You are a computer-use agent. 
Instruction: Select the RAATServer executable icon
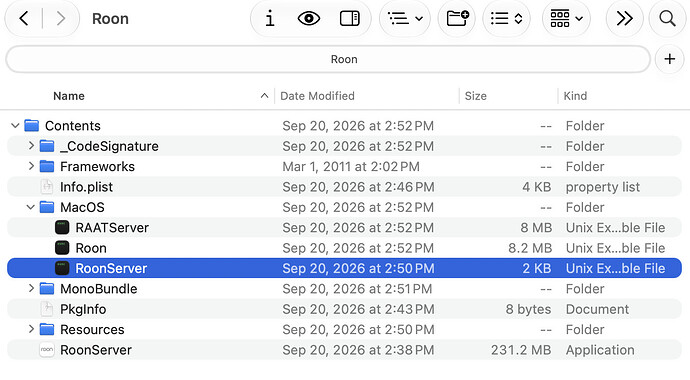coord(62,227)
